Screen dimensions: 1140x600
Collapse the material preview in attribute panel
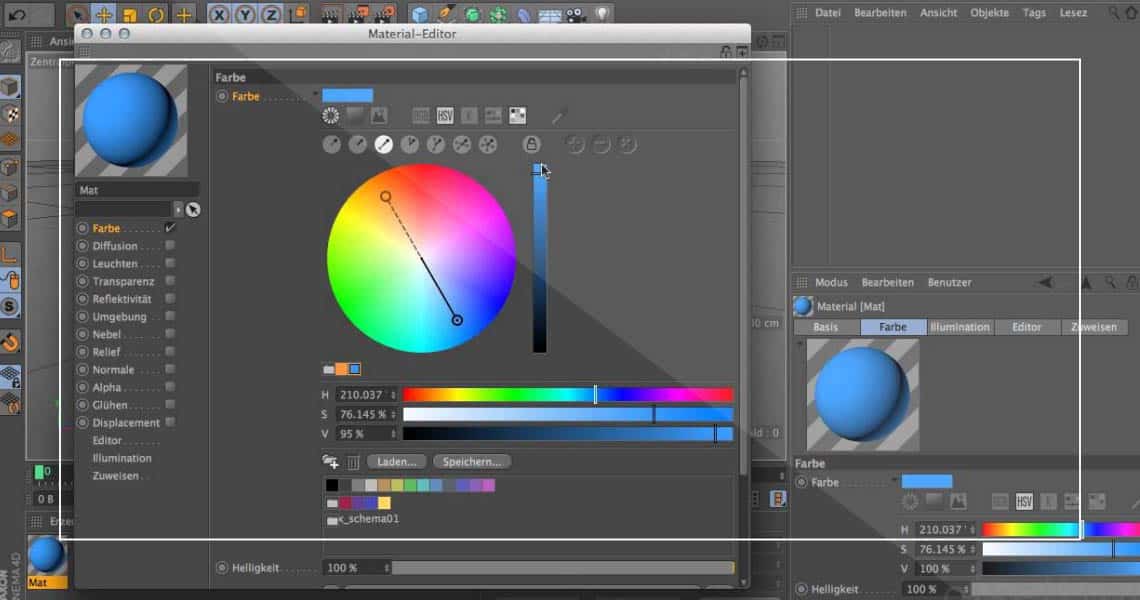coord(800,343)
